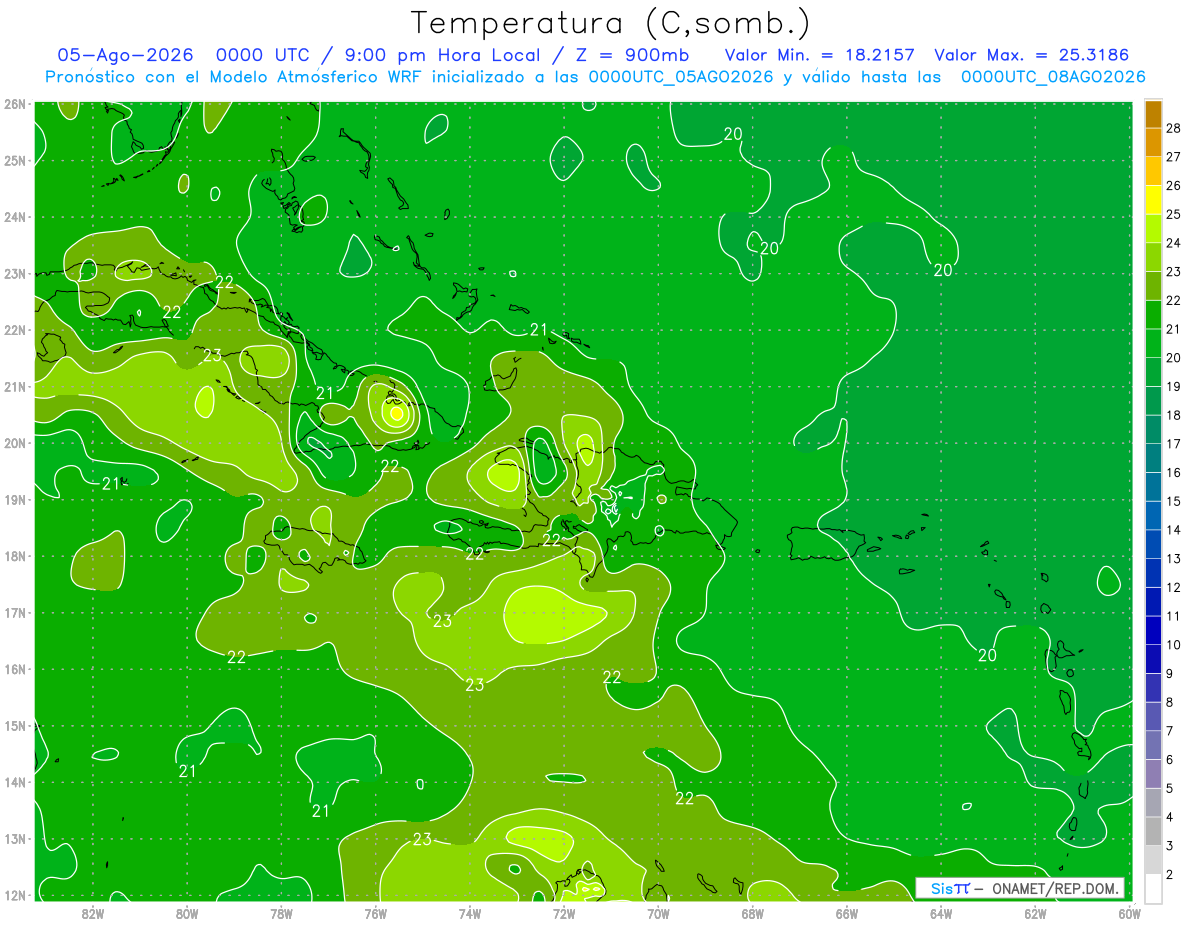
Task: Select the date text '05-Ago-2026'
Action: pos(127,55)
